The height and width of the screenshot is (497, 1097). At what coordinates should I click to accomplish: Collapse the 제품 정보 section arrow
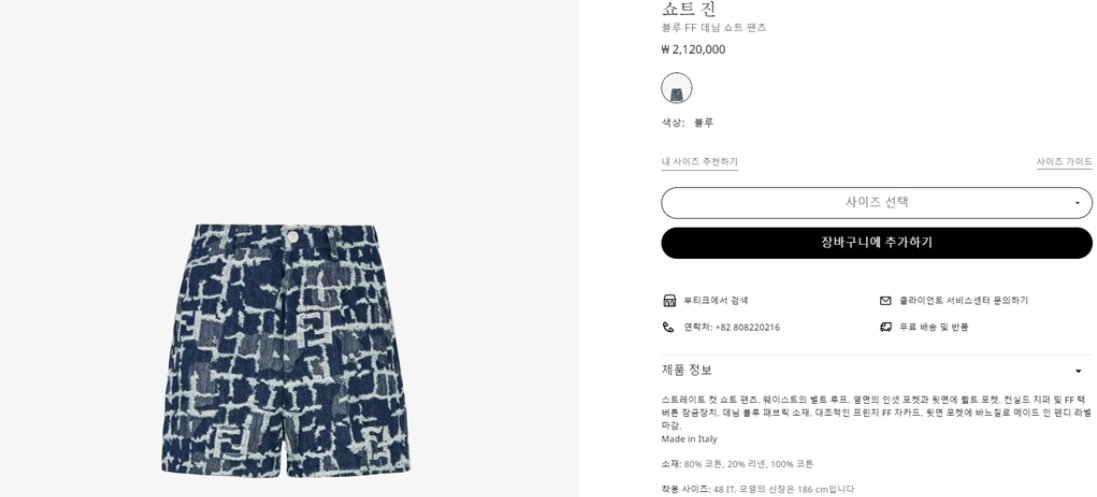tap(1078, 371)
